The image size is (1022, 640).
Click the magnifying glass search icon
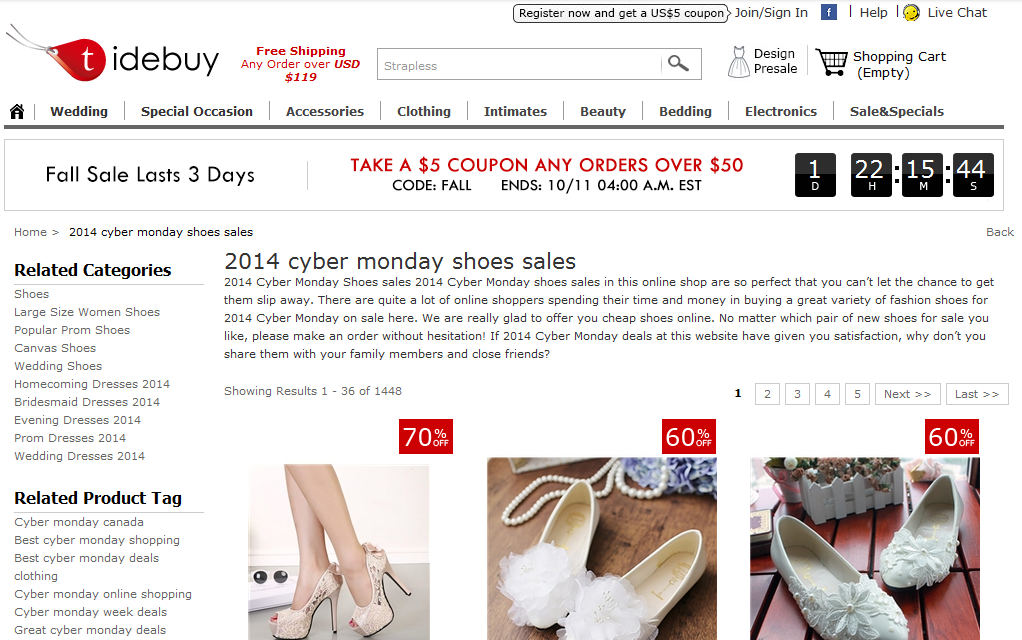point(678,63)
